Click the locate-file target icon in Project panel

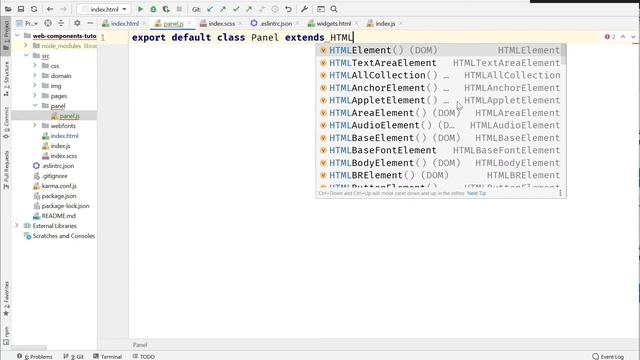[48, 24]
